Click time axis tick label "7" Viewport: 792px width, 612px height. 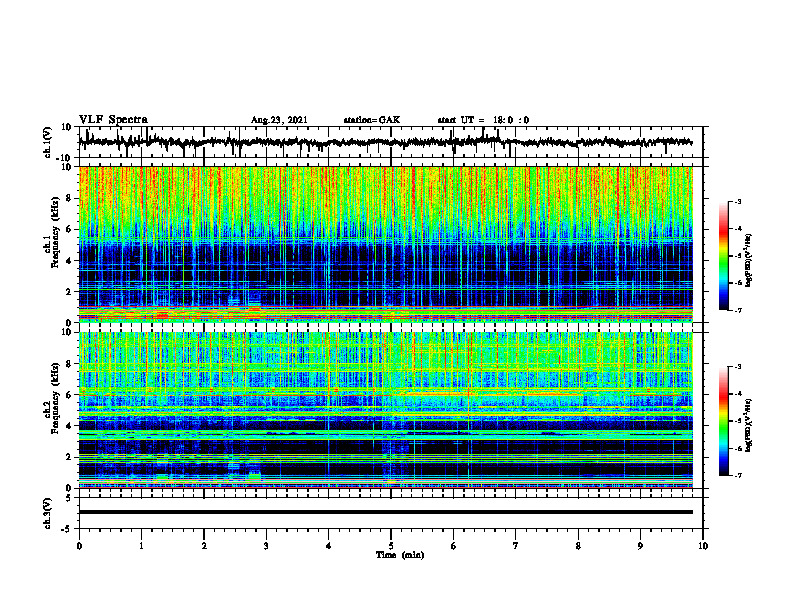516,546
